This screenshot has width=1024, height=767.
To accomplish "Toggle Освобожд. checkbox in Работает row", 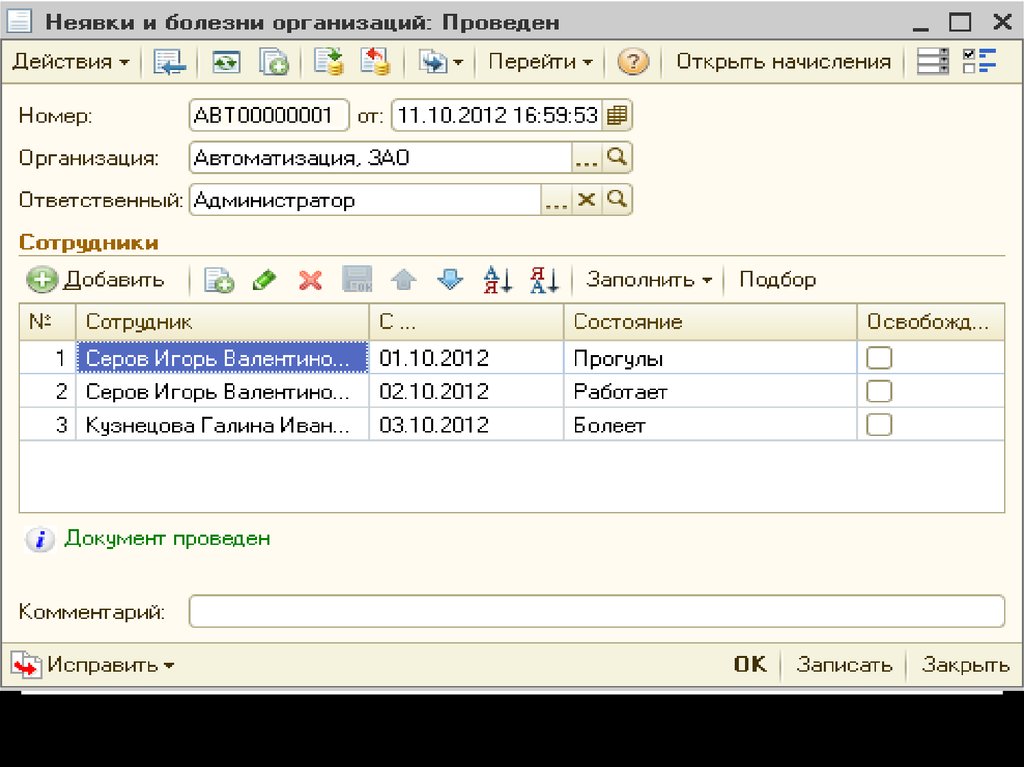I will pos(879,391).
